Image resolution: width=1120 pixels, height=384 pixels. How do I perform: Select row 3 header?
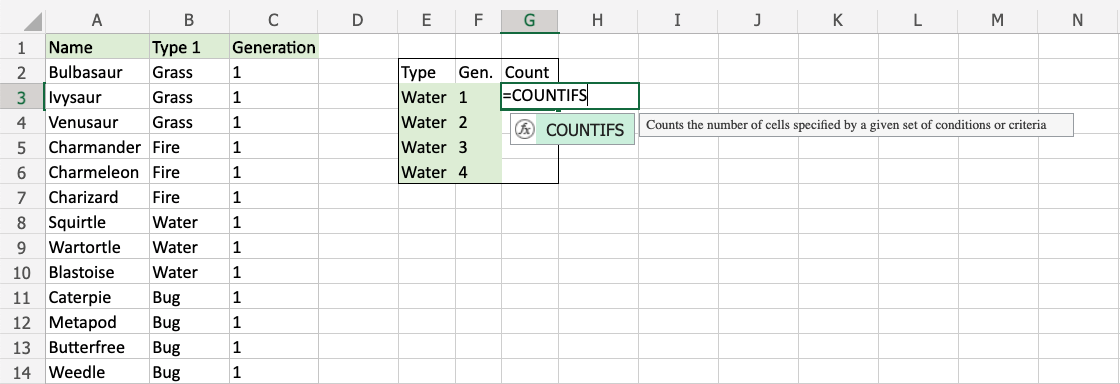21,97
